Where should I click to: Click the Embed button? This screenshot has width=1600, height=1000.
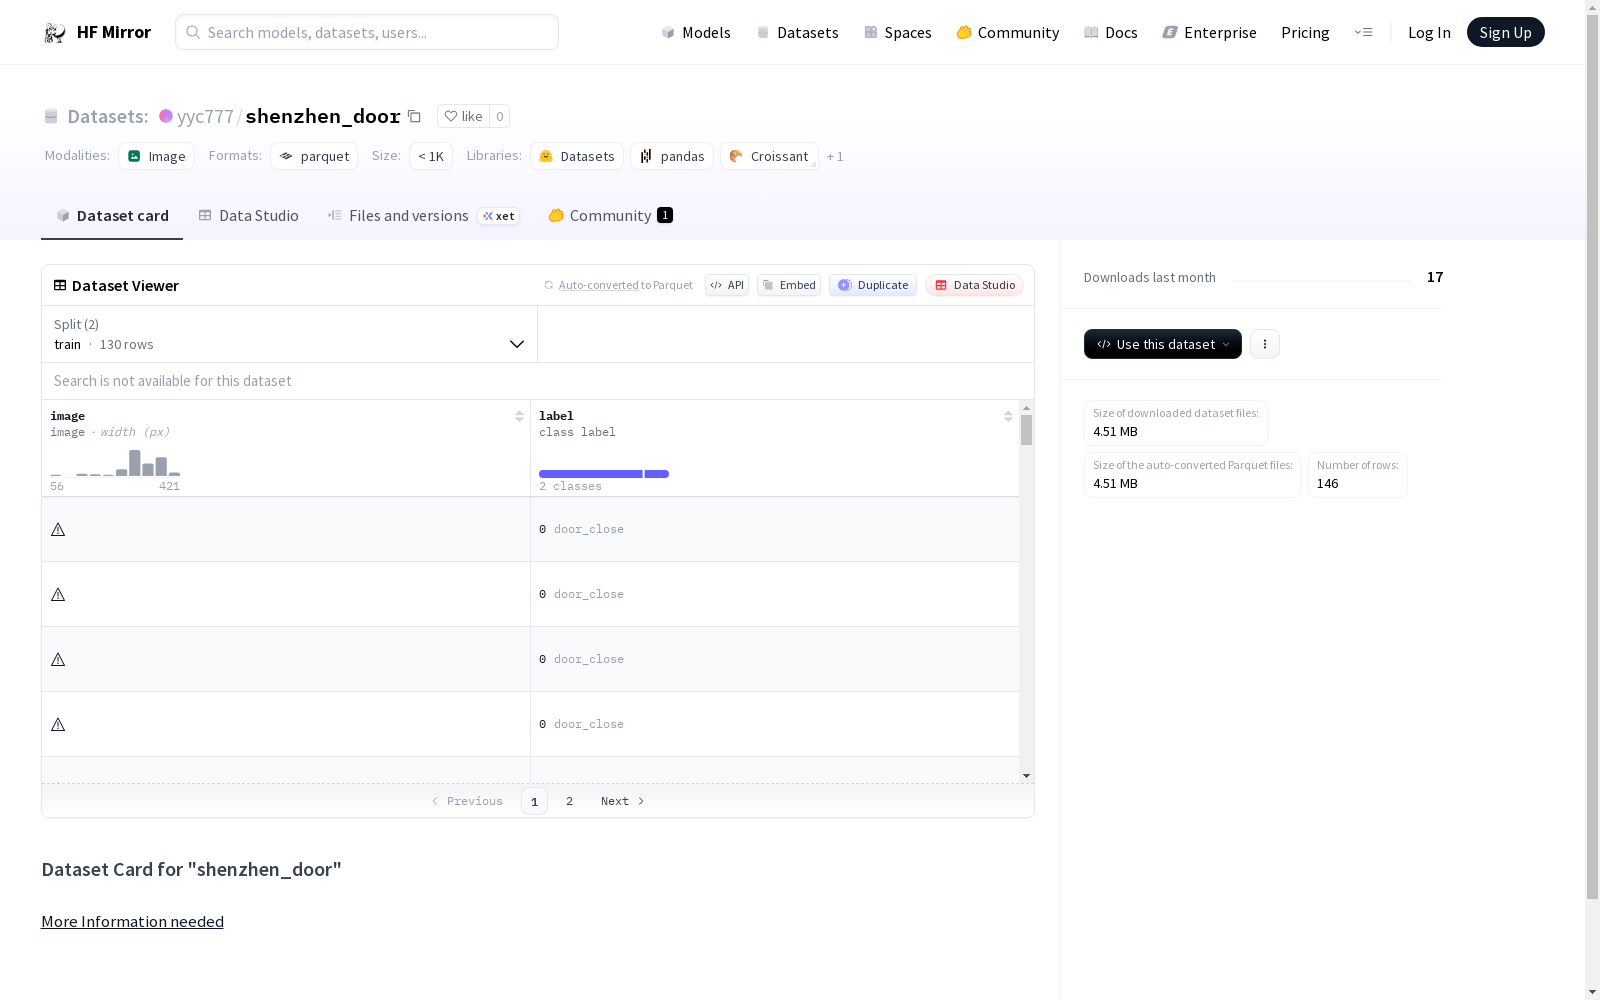[x=789, y=285]
